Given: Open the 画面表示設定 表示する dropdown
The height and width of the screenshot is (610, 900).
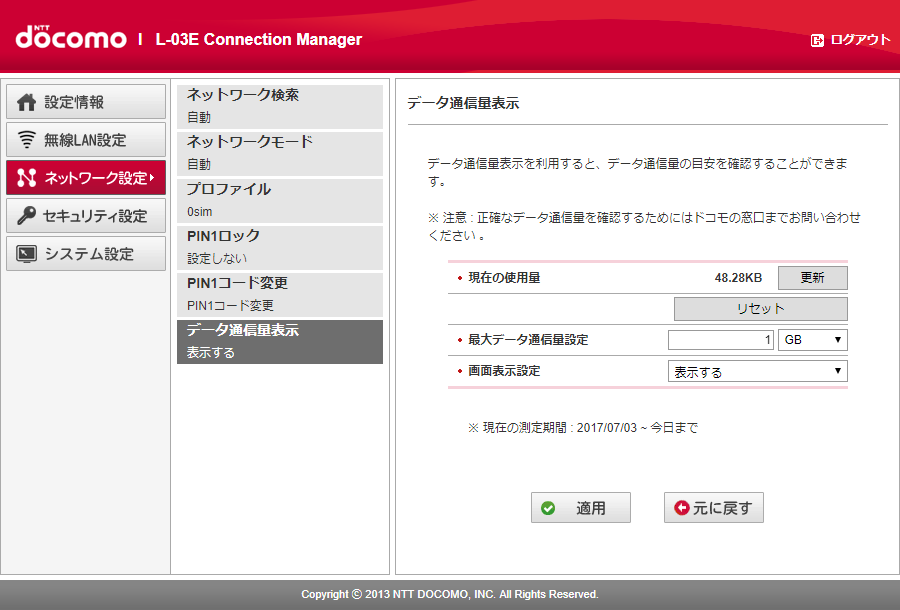Looking at the screenshot, I should (757, 371).
